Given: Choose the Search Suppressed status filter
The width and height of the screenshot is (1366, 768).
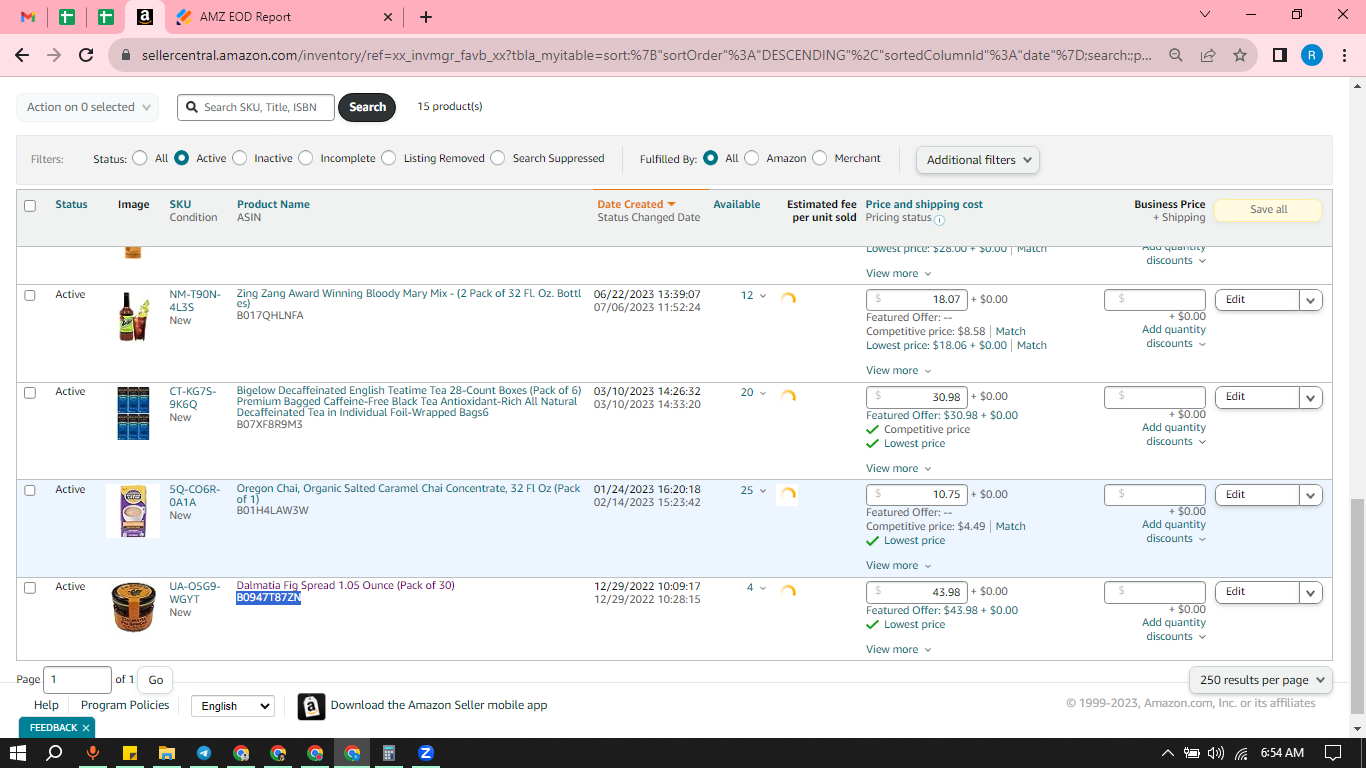Looking at the screenshot, I should click(498, 158).
